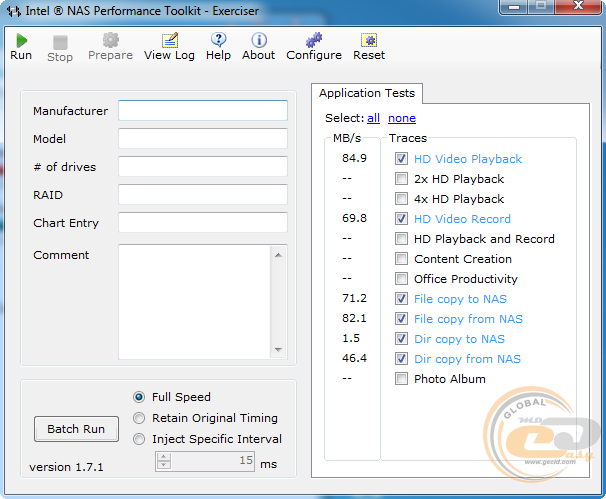Focus the # of drives field
The width and height of the screenshot is (606, 499).
203,166
